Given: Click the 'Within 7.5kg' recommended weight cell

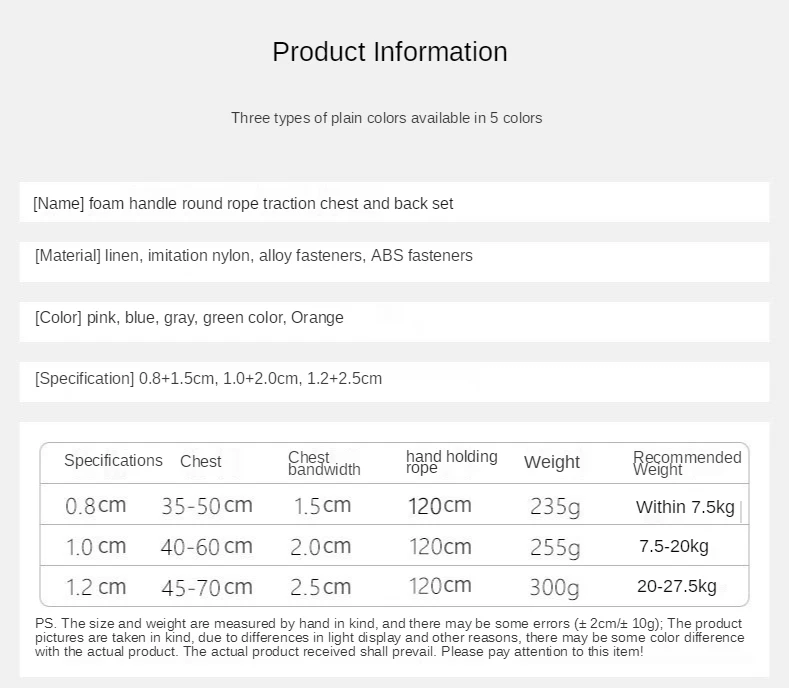Looking at the screenshot, I should pos(685,507).
